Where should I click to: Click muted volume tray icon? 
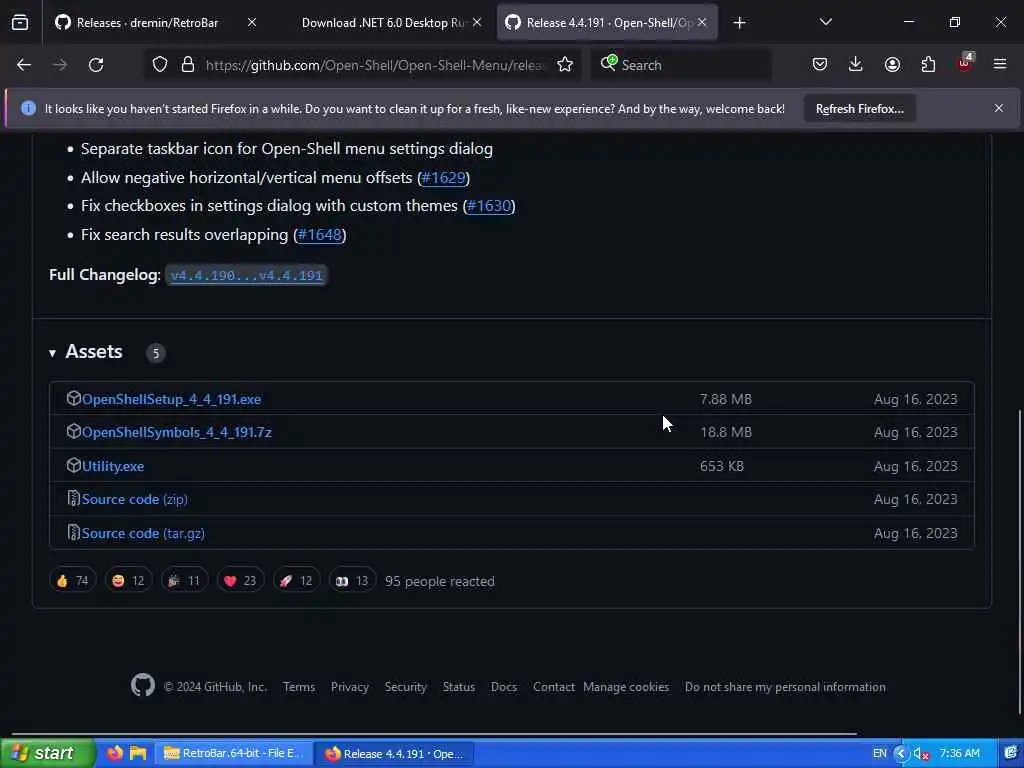coord(921,754)
